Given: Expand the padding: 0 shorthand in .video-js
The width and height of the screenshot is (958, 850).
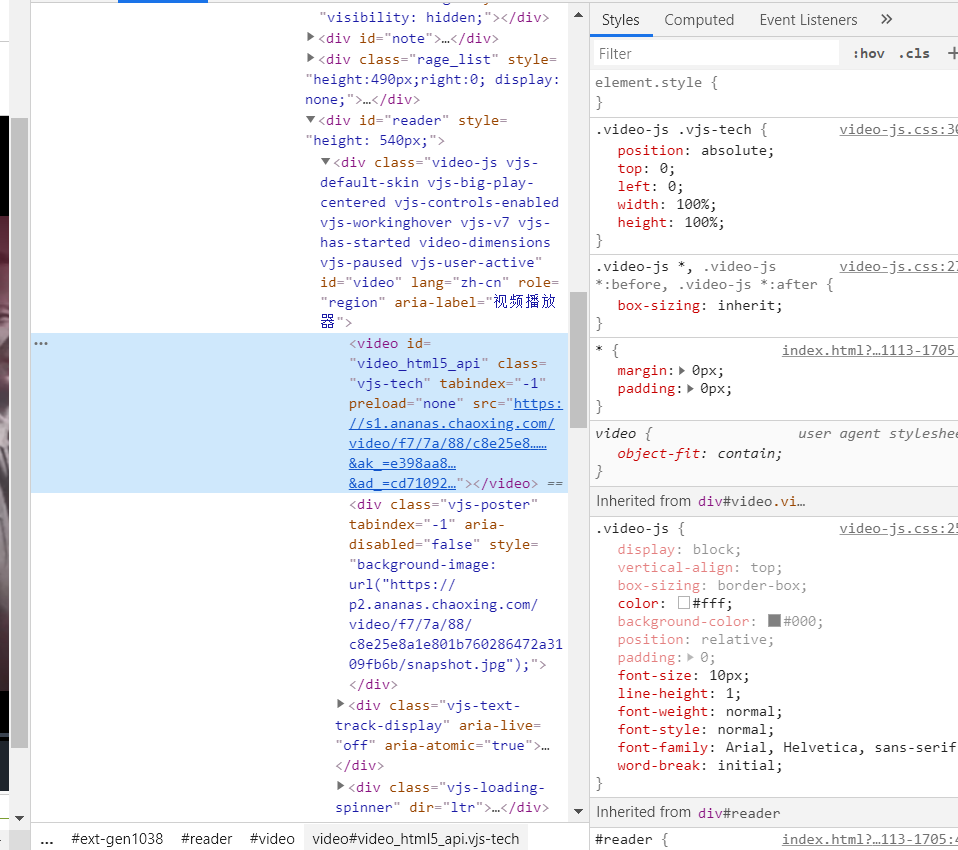Looking at the screenshot, I should pos(690,658).
